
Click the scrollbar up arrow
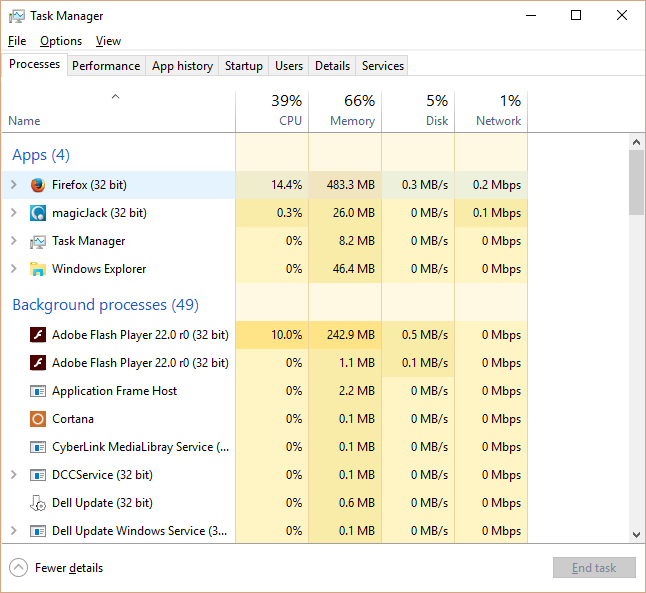(x=637, y=143)
